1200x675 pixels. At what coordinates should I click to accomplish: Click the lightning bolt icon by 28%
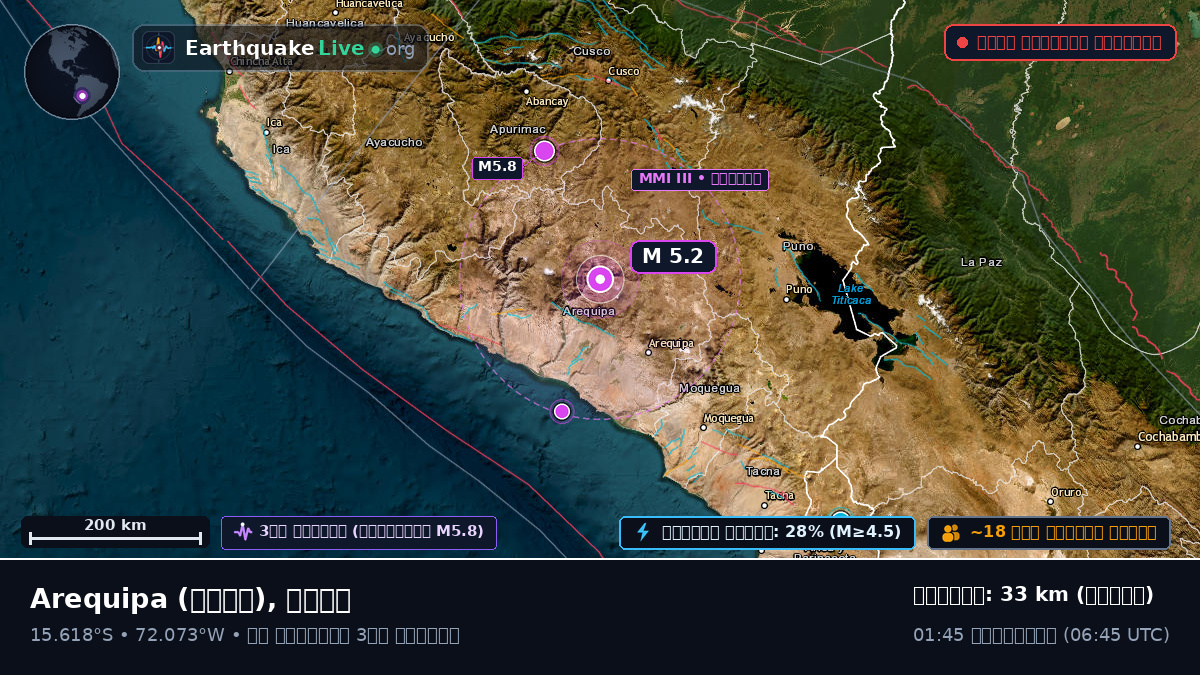coord(643,532)
